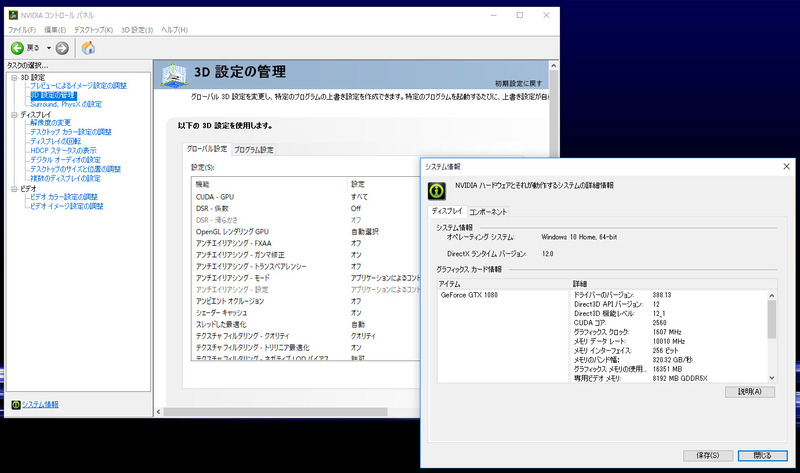
Task: Select テクスチャフィルタリング - トリリニア最適化 row
Action: [x=306, y=347]
